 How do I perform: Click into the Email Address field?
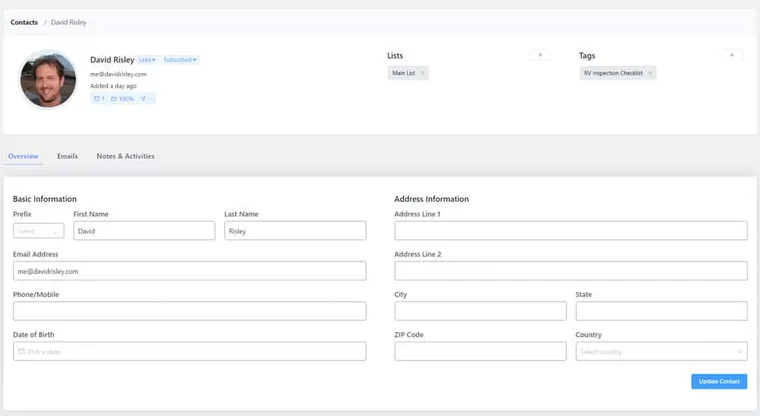(190, 271)
